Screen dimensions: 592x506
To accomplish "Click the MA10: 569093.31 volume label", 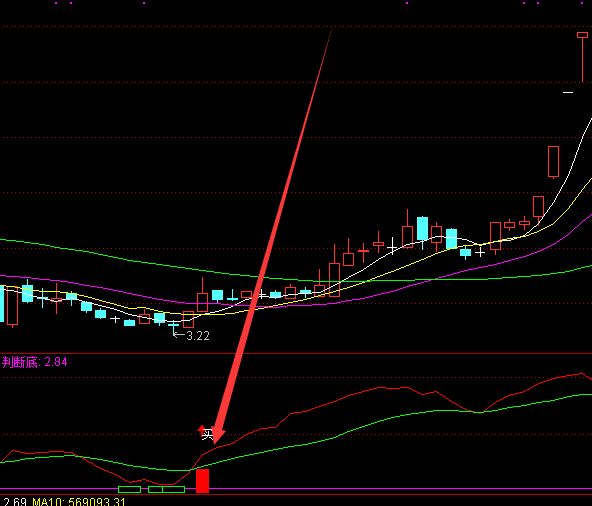I will point(79,502).
